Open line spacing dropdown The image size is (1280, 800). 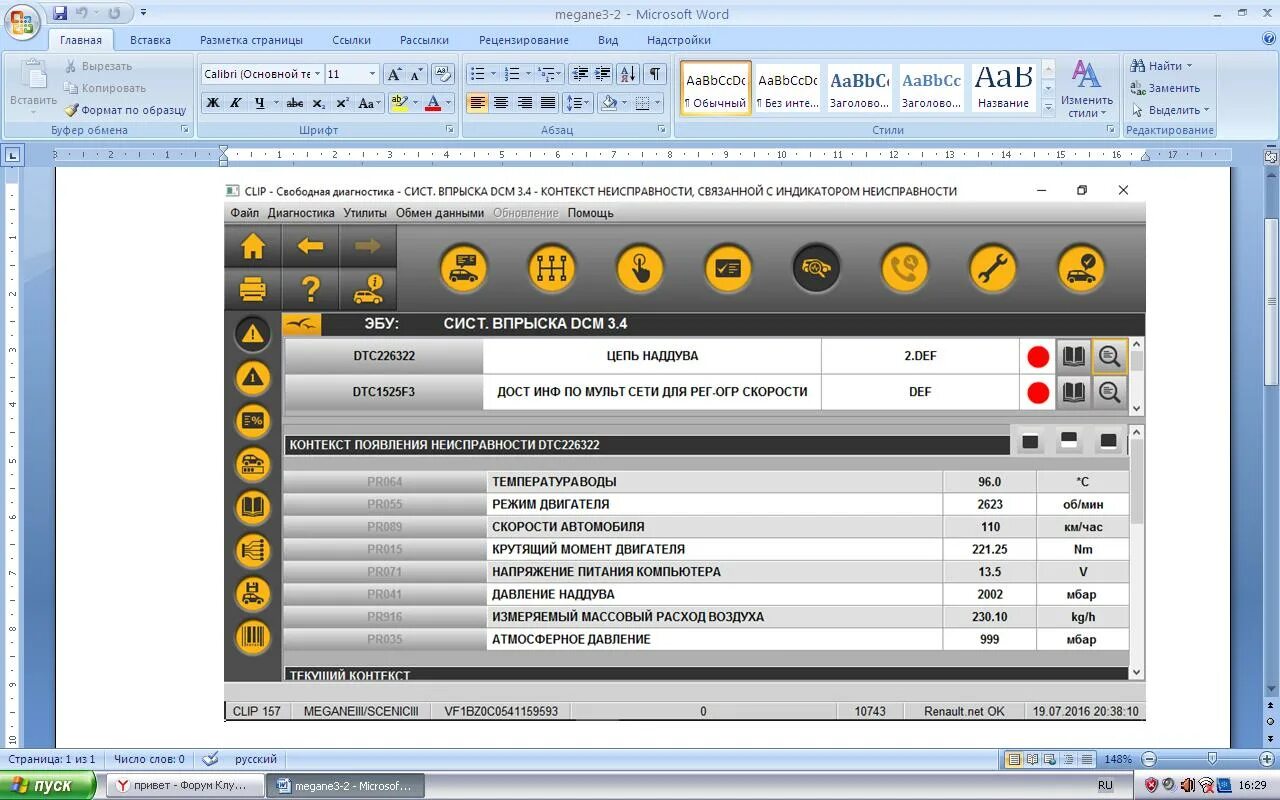[x=578, y=103]
